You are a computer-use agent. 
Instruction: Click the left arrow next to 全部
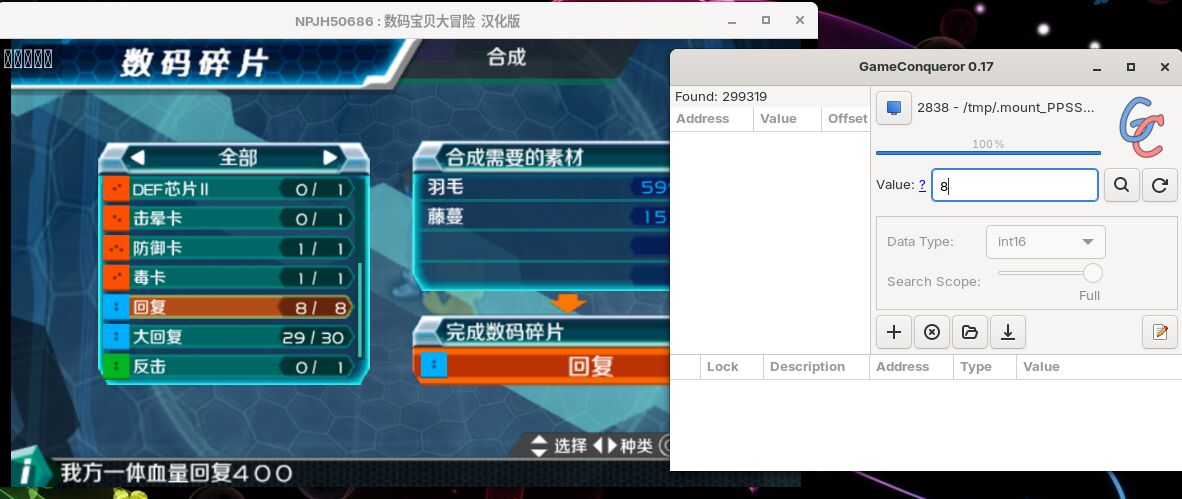[138, 158]
